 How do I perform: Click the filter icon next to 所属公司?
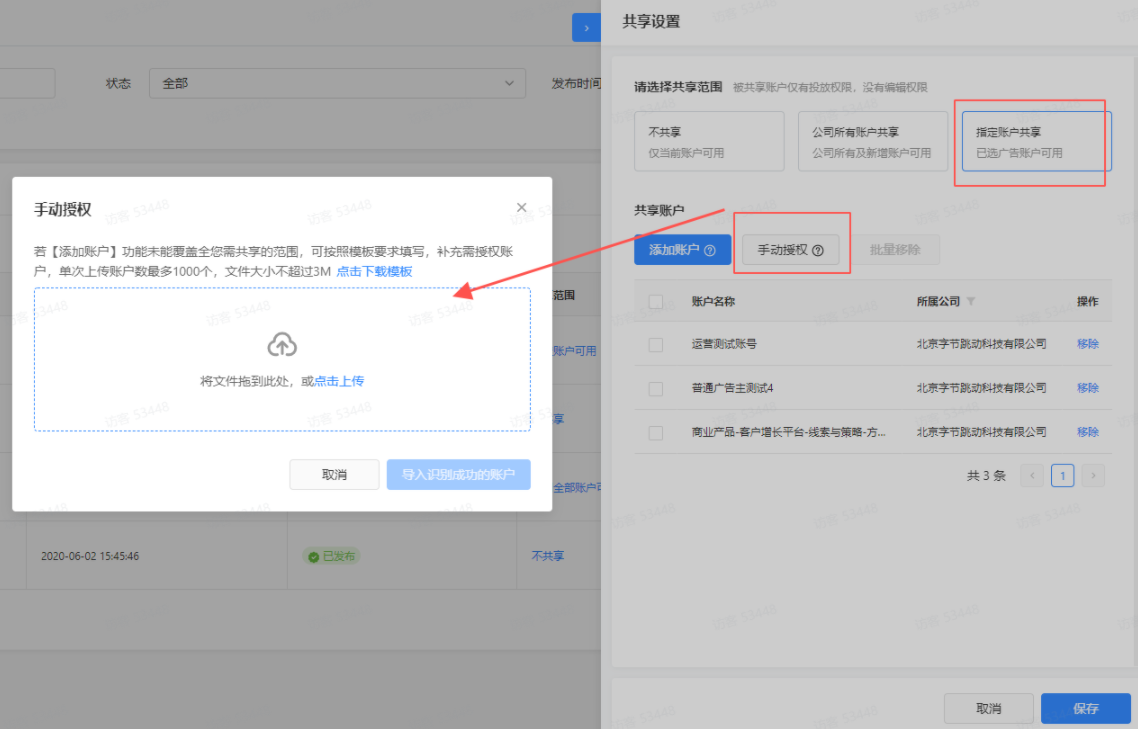pos(973,301)
